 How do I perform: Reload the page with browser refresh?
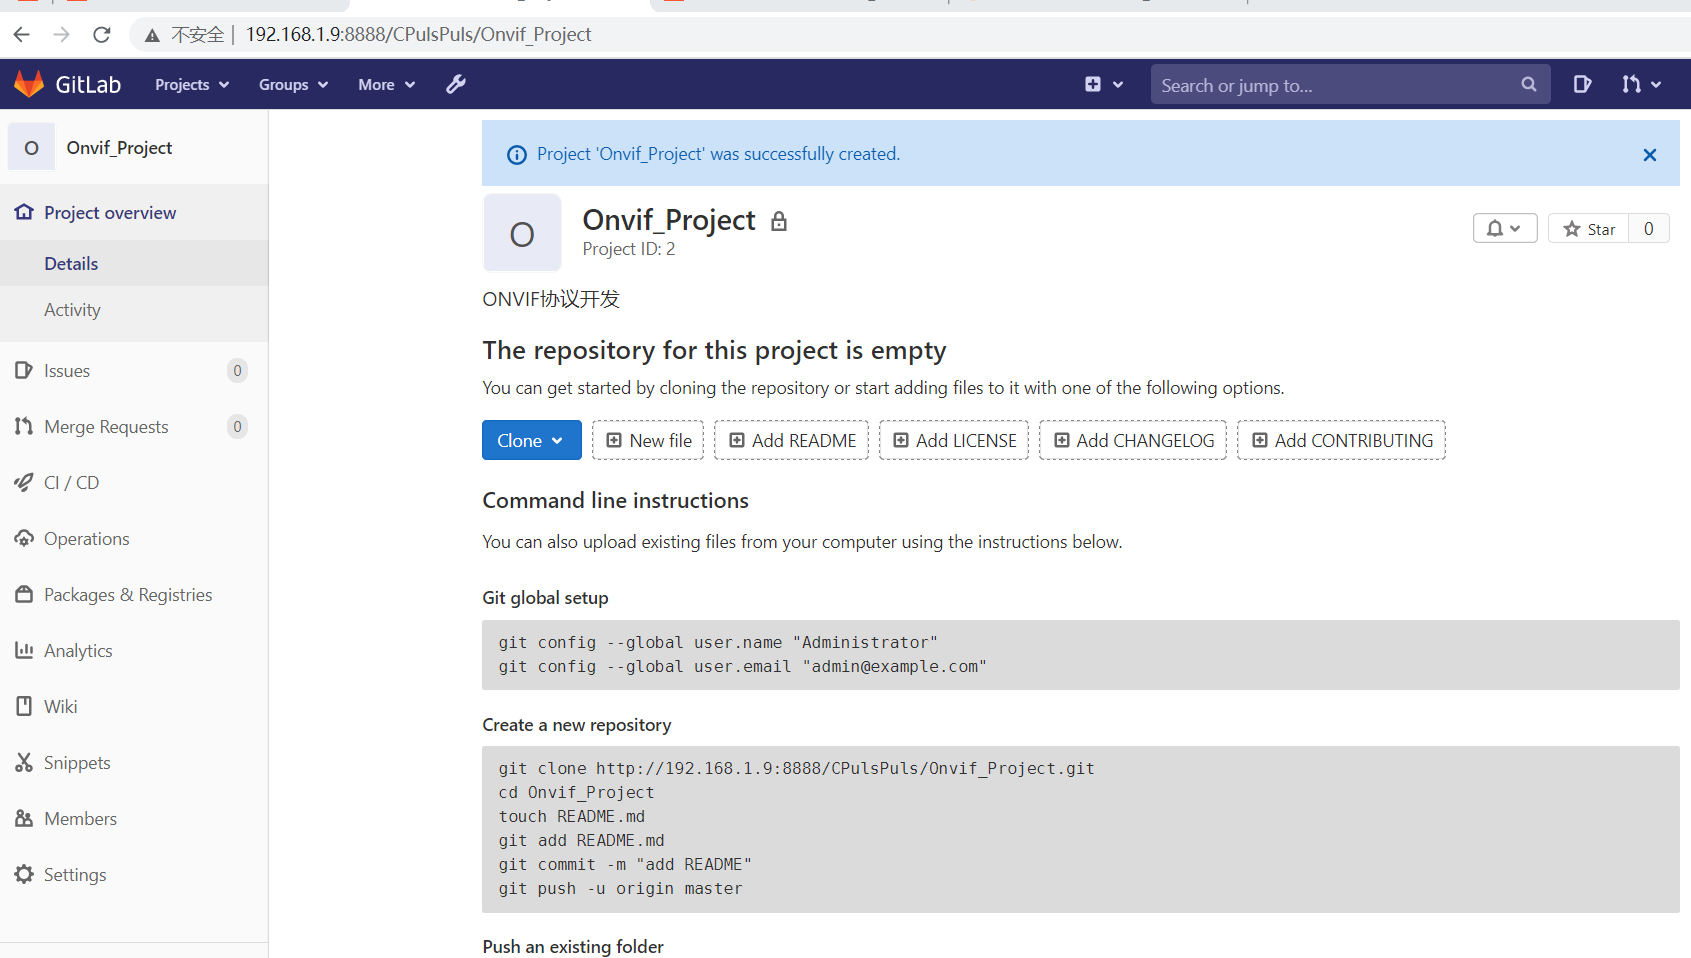(x=102, y=35)
